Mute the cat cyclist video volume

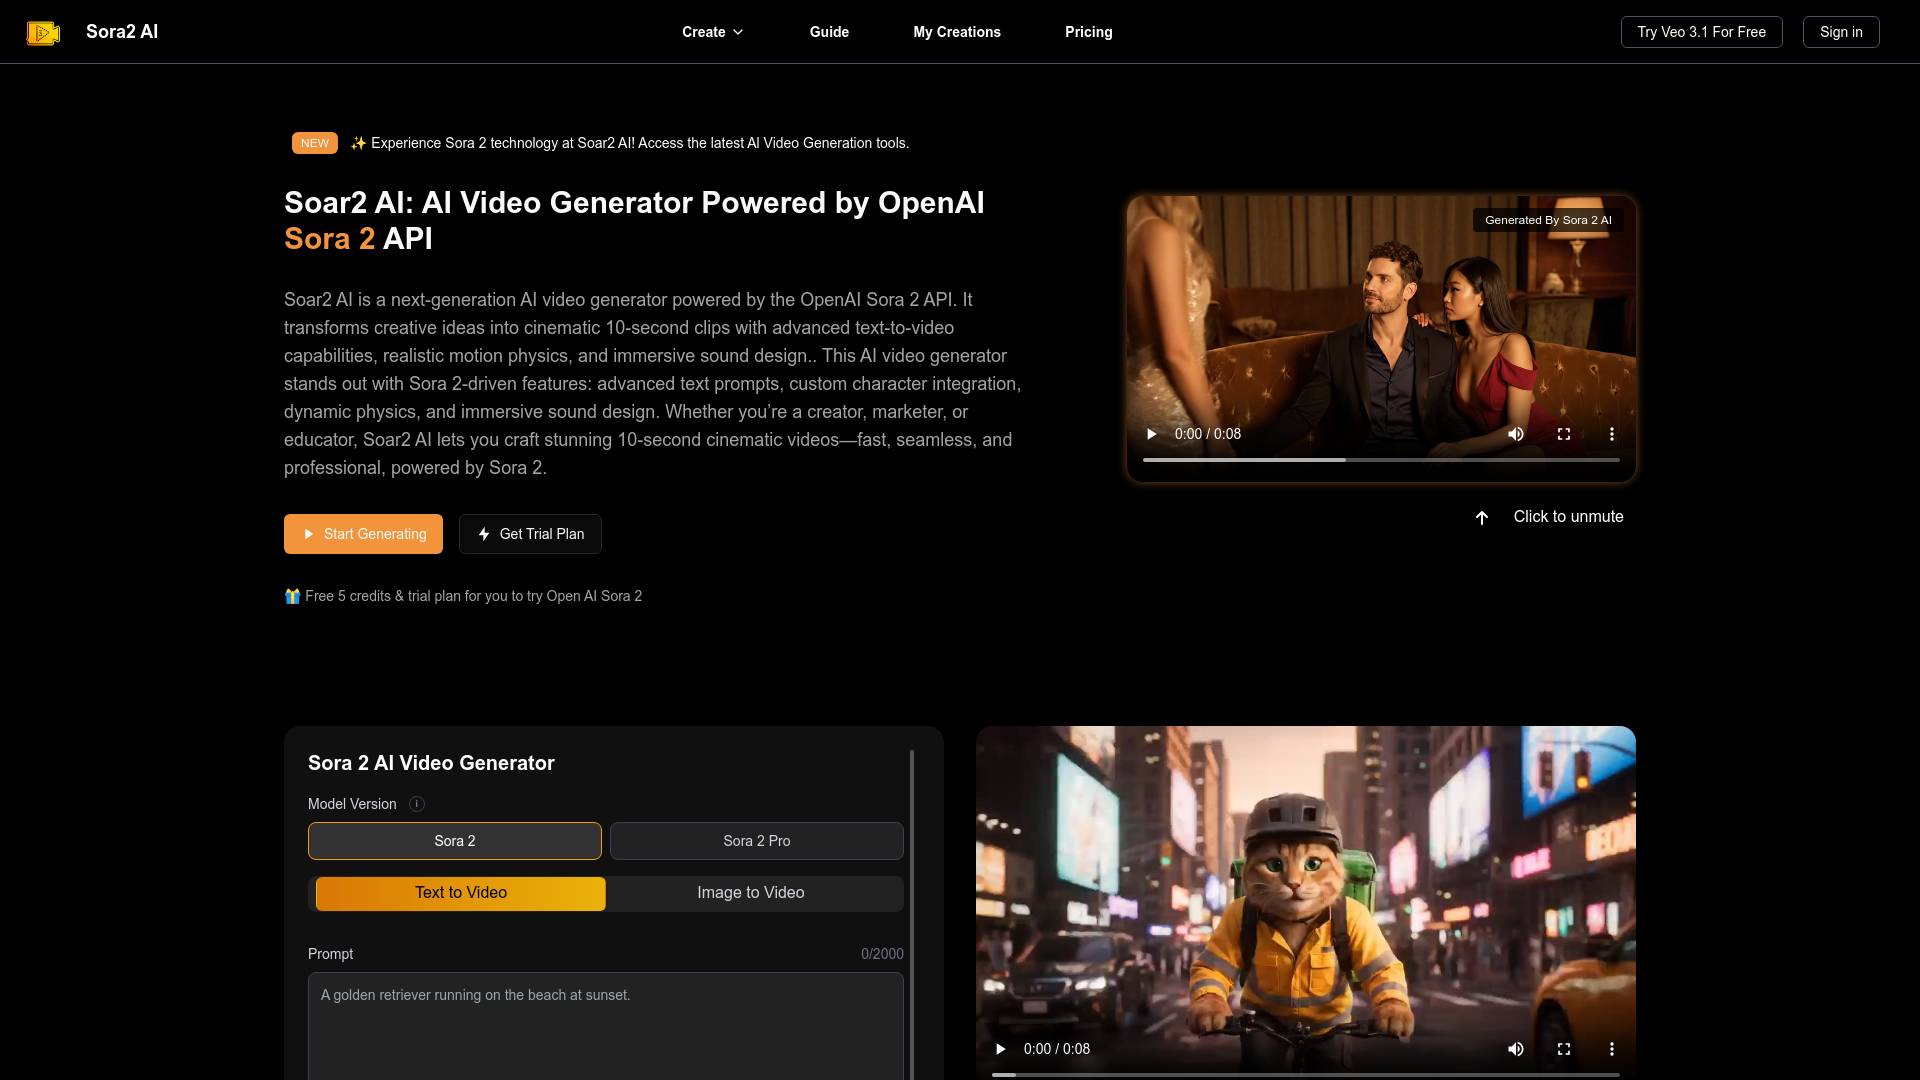(x=1516, y=1049)
